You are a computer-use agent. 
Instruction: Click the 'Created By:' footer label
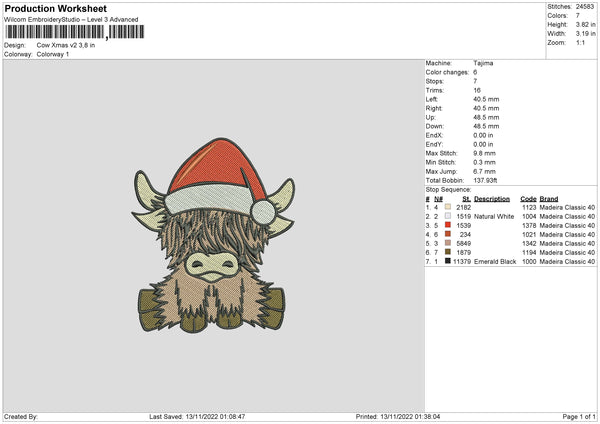tap(21, 416)
